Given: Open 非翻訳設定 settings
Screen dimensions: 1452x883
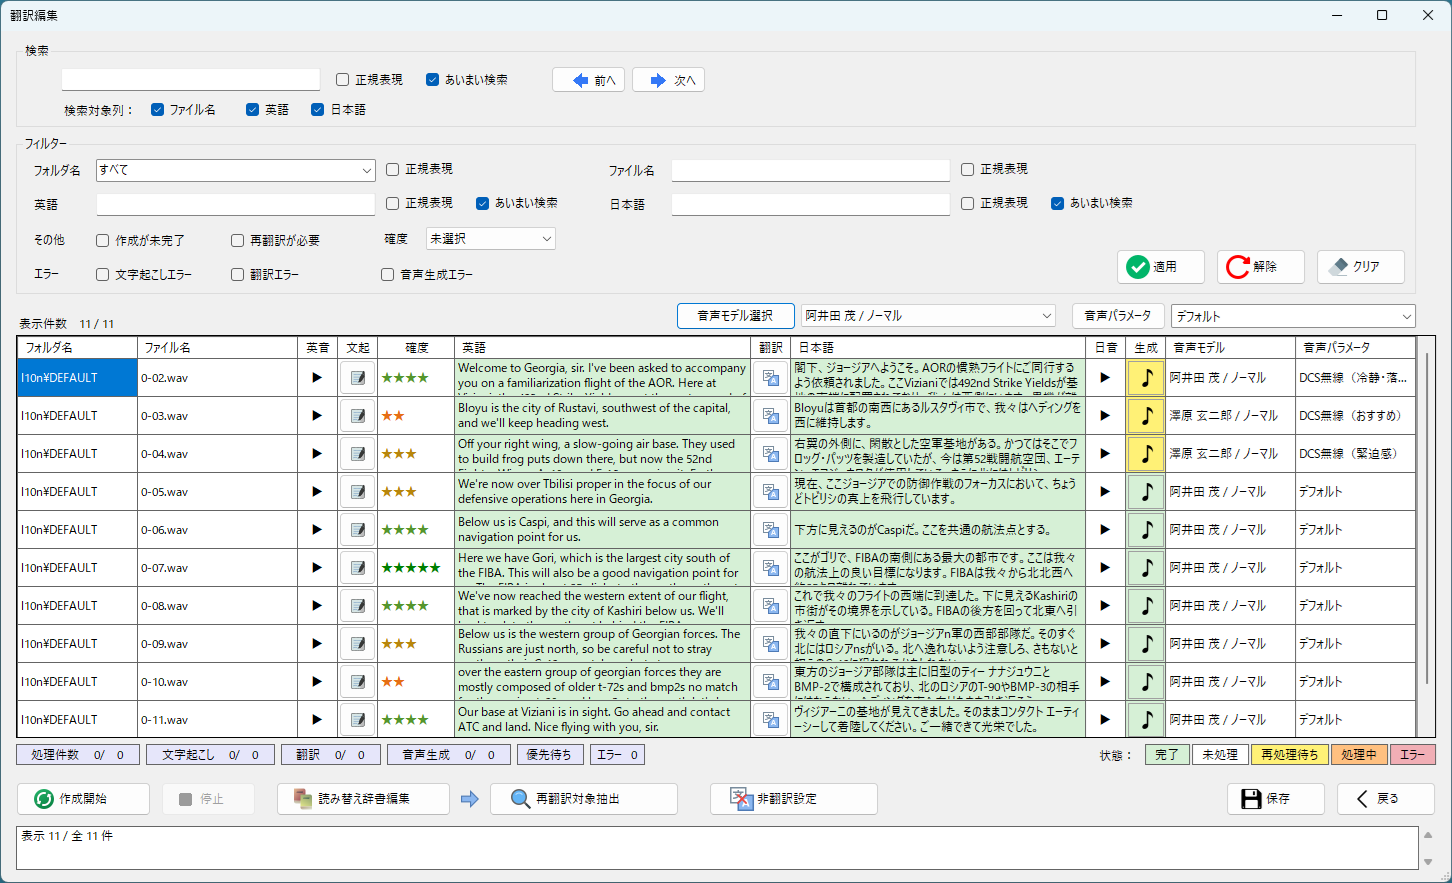Looking at the screenshot, I should point(794,799).
